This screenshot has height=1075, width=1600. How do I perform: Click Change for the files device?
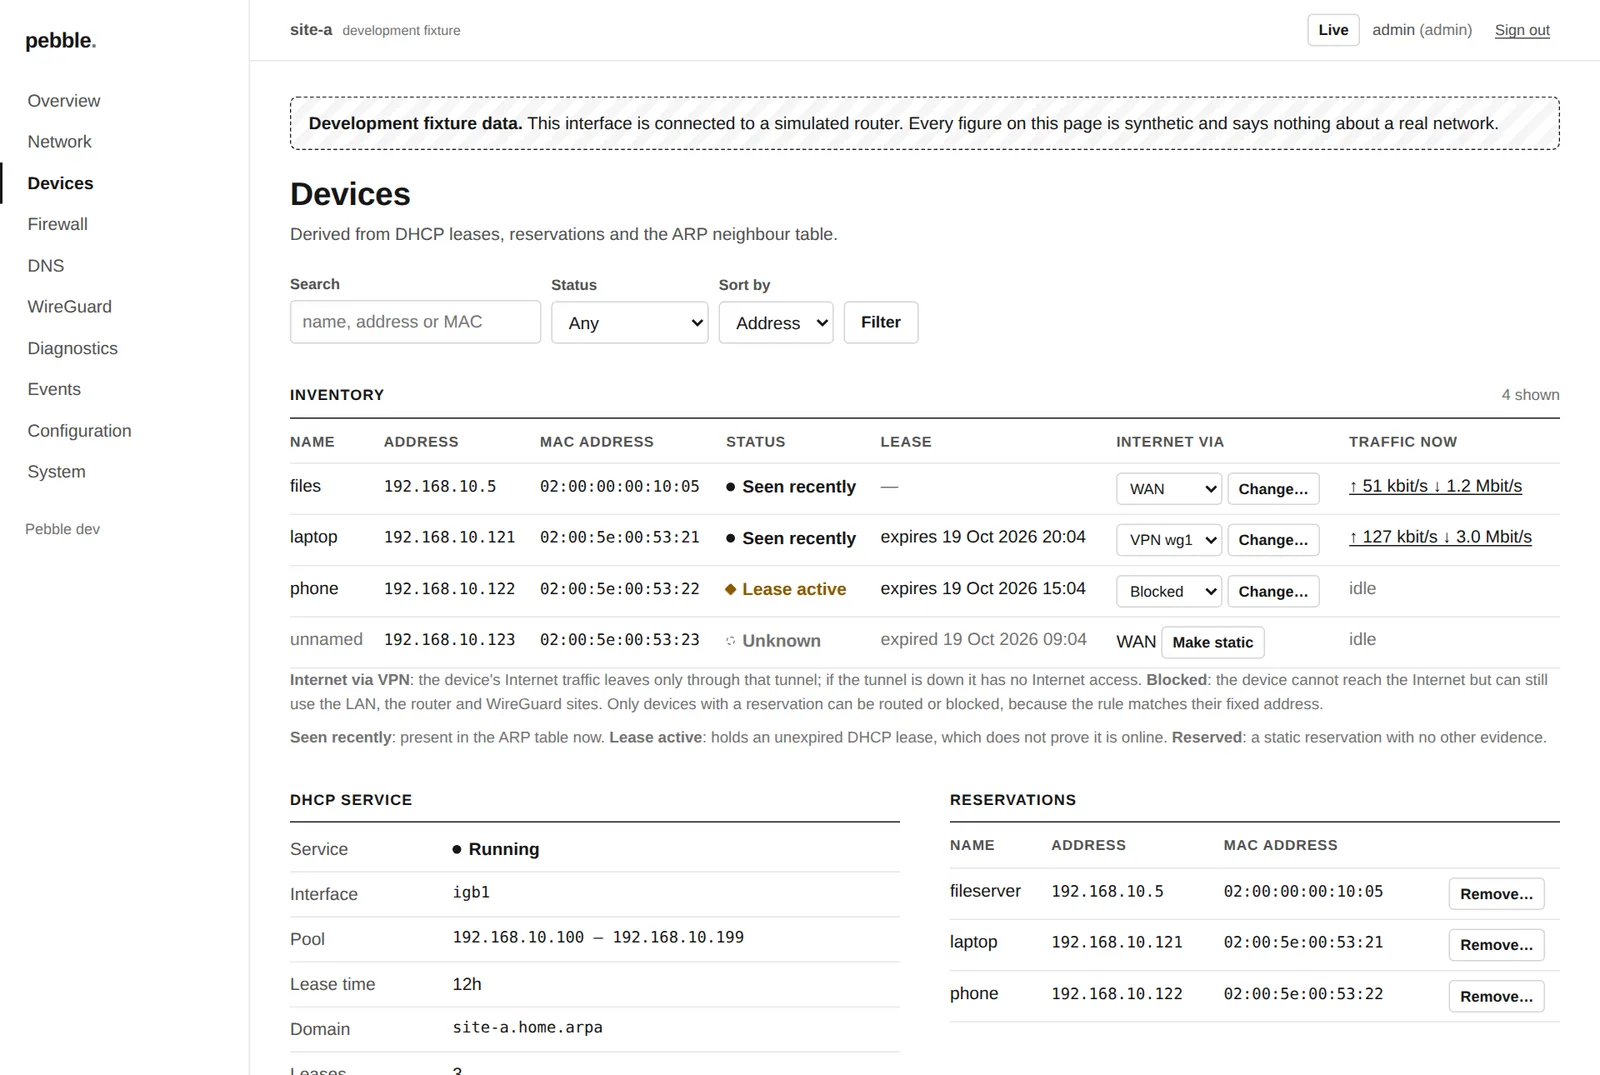(1273, 489)
